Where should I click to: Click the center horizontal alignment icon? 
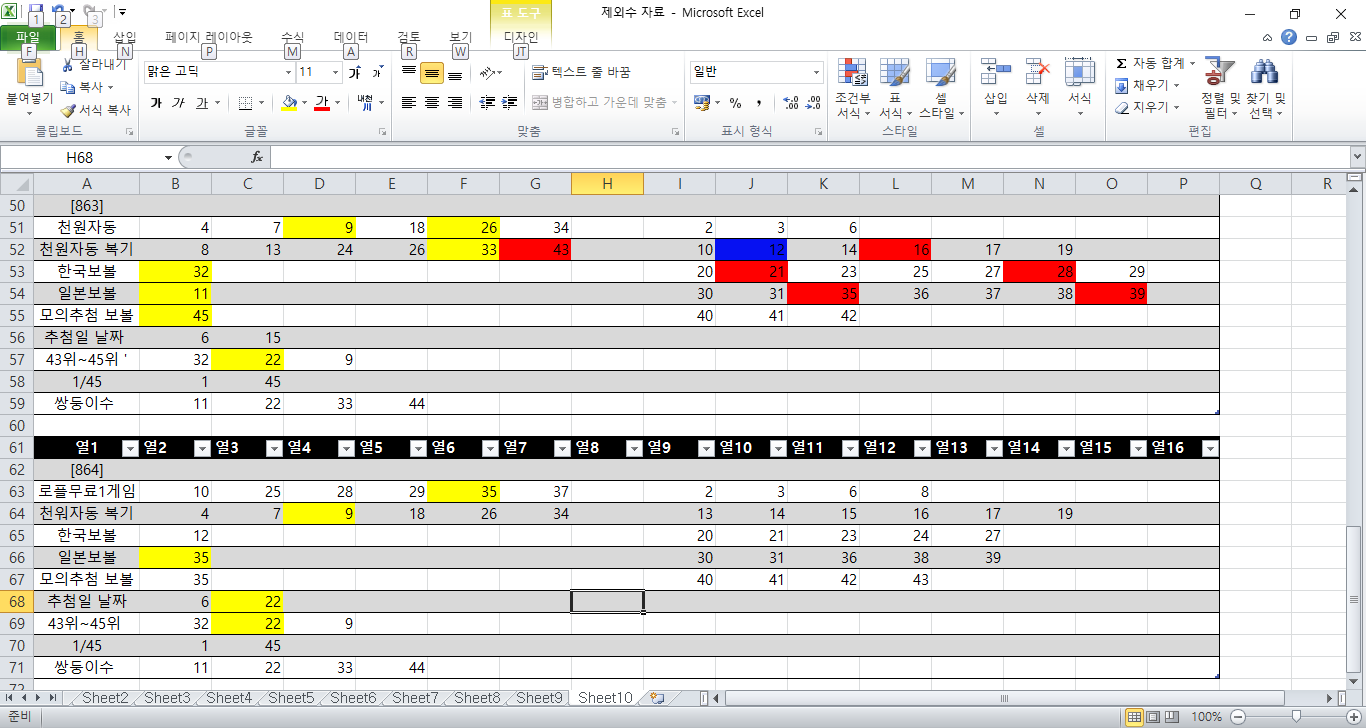pos(432,103)
